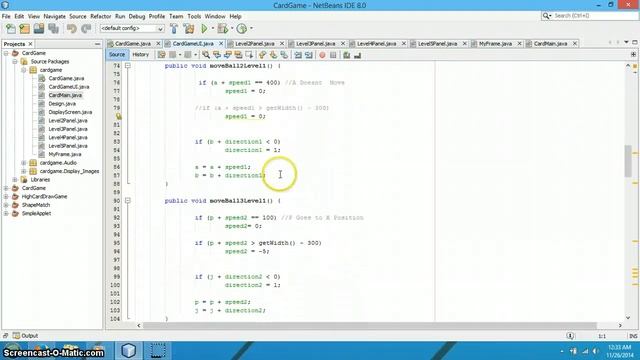Expand the Libraries node
Screen dimensions: 640x360
pos(15,180)
